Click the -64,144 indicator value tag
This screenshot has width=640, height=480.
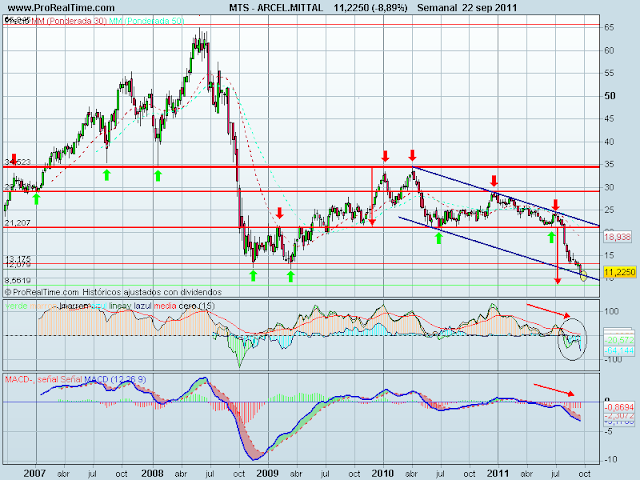tap(620, 351)
